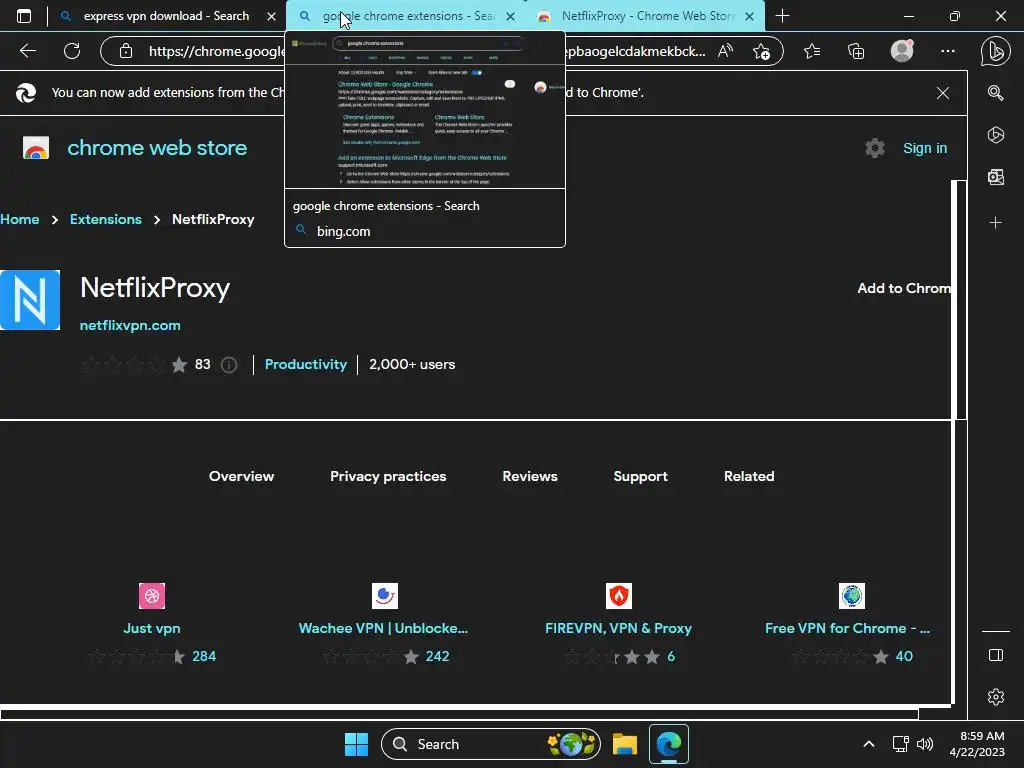Click the NetflixProxy extension logo
Viewport: 1024px width, 768px height.
pos(30,300)
